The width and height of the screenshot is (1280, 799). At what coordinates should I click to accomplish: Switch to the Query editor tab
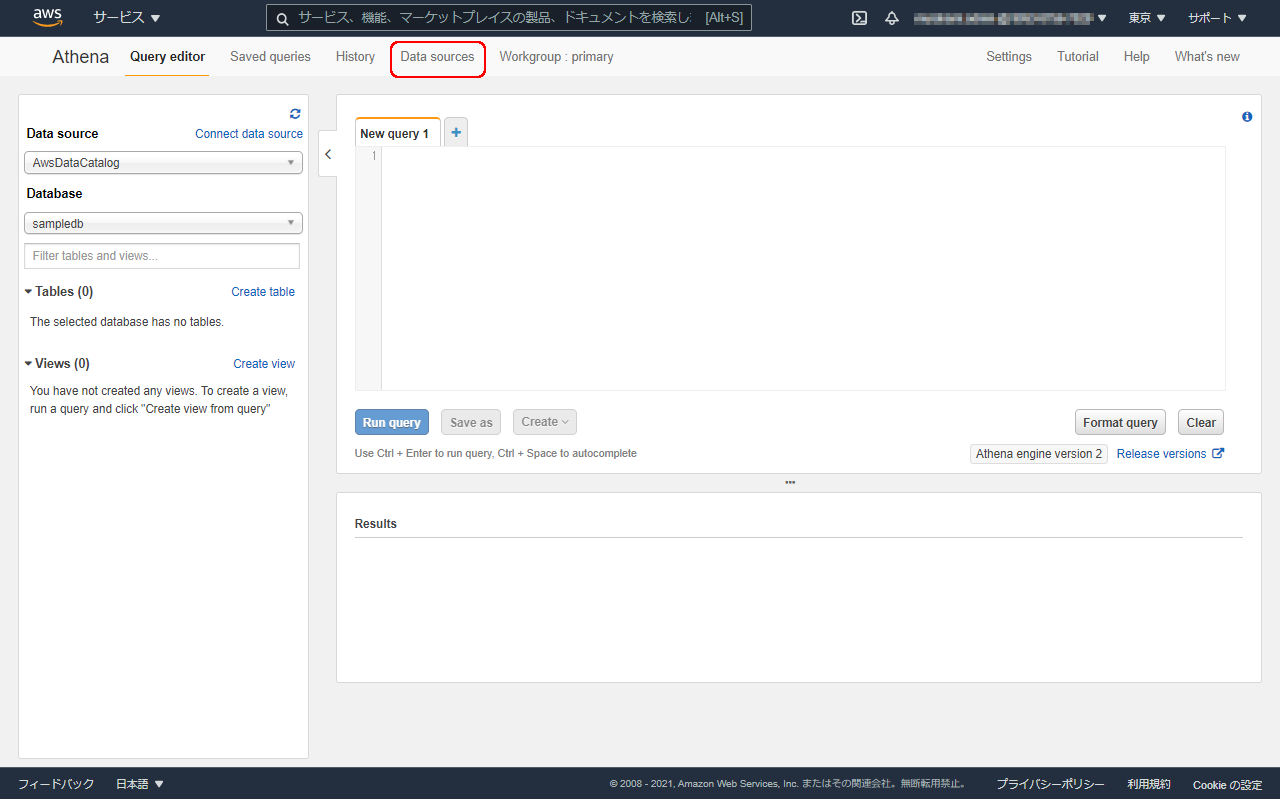click(x=168, y=57)
